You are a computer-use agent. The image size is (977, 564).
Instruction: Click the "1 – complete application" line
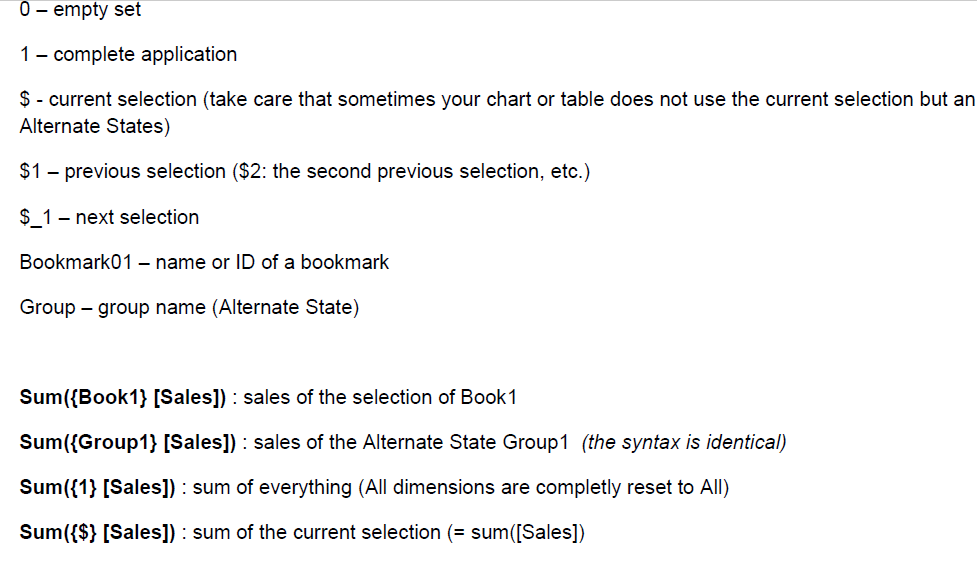[x=128, y=54]
